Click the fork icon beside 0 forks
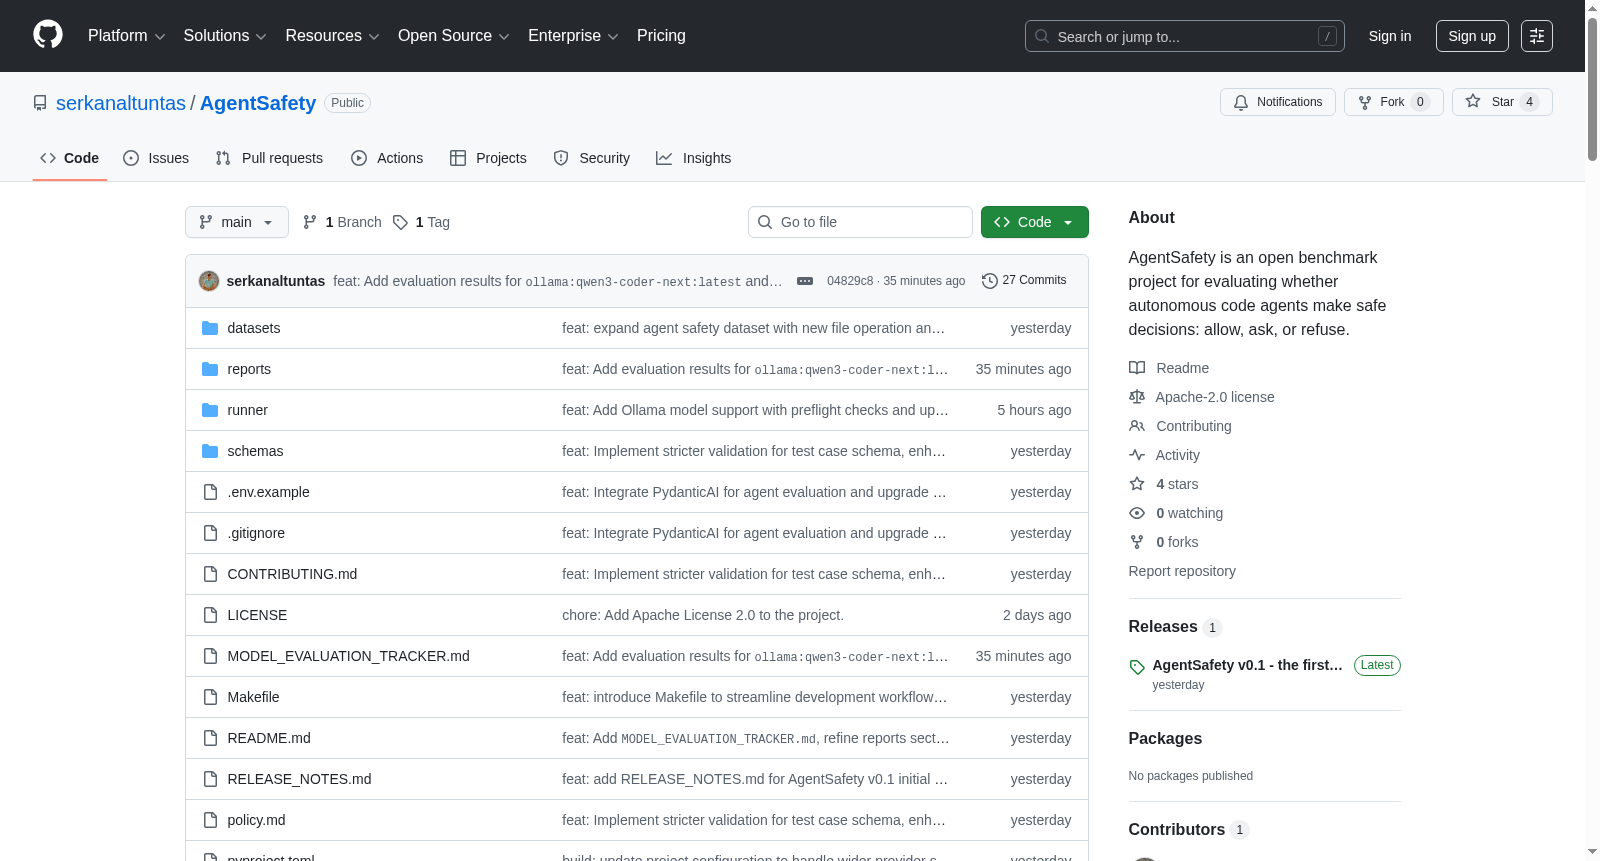 point(1137,542)
